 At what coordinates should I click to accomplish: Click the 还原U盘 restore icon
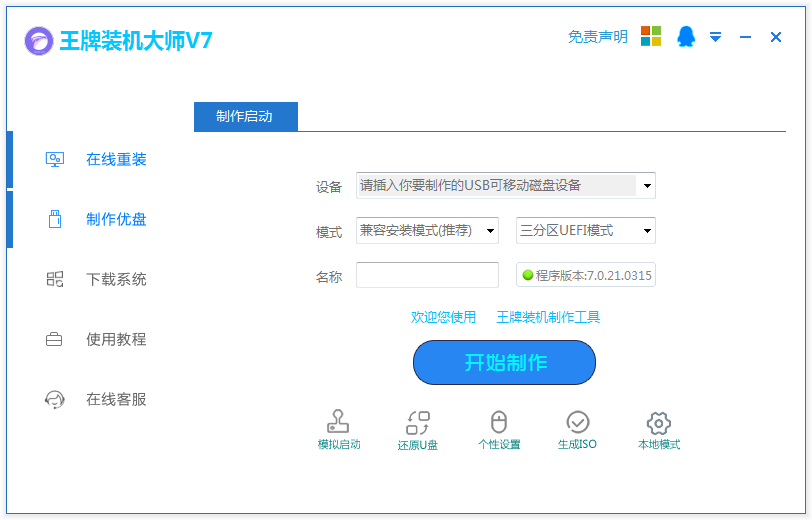(x=417, y=423)
